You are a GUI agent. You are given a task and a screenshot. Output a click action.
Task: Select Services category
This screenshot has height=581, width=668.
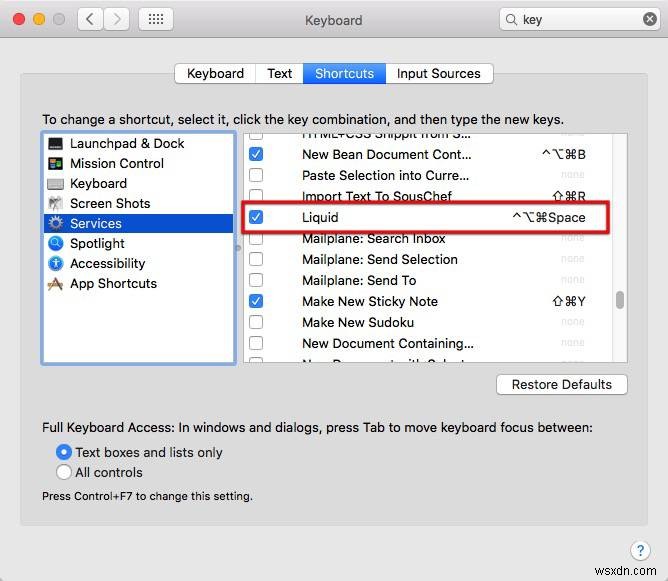tap(138, 223)
